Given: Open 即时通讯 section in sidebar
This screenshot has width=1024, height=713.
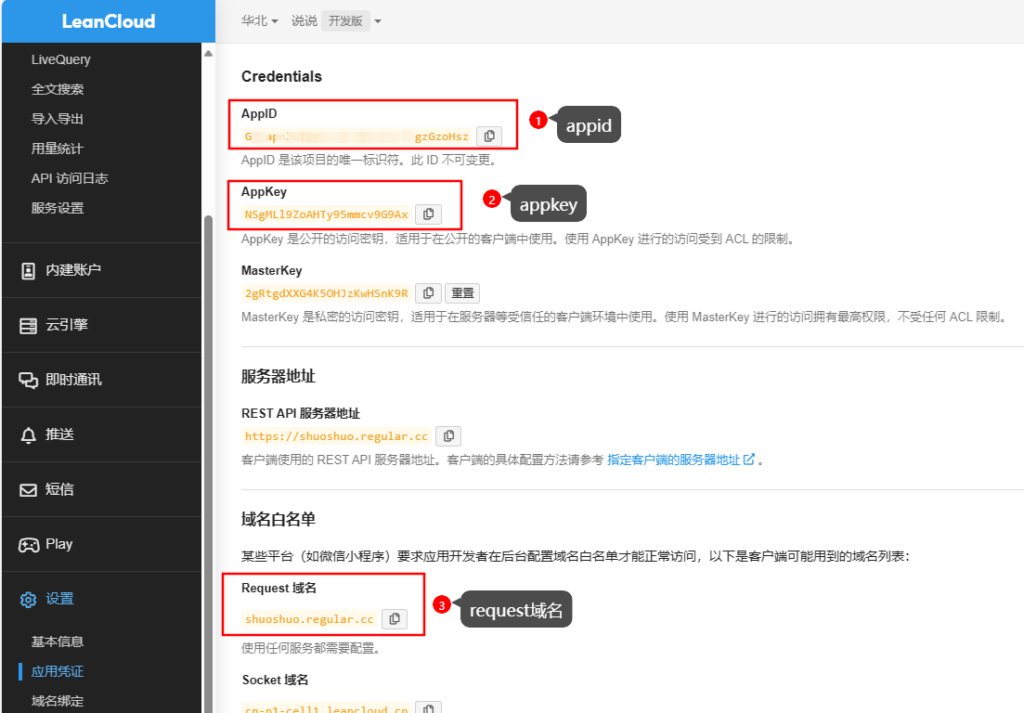Looking at the screenshot, I should 72,380.
